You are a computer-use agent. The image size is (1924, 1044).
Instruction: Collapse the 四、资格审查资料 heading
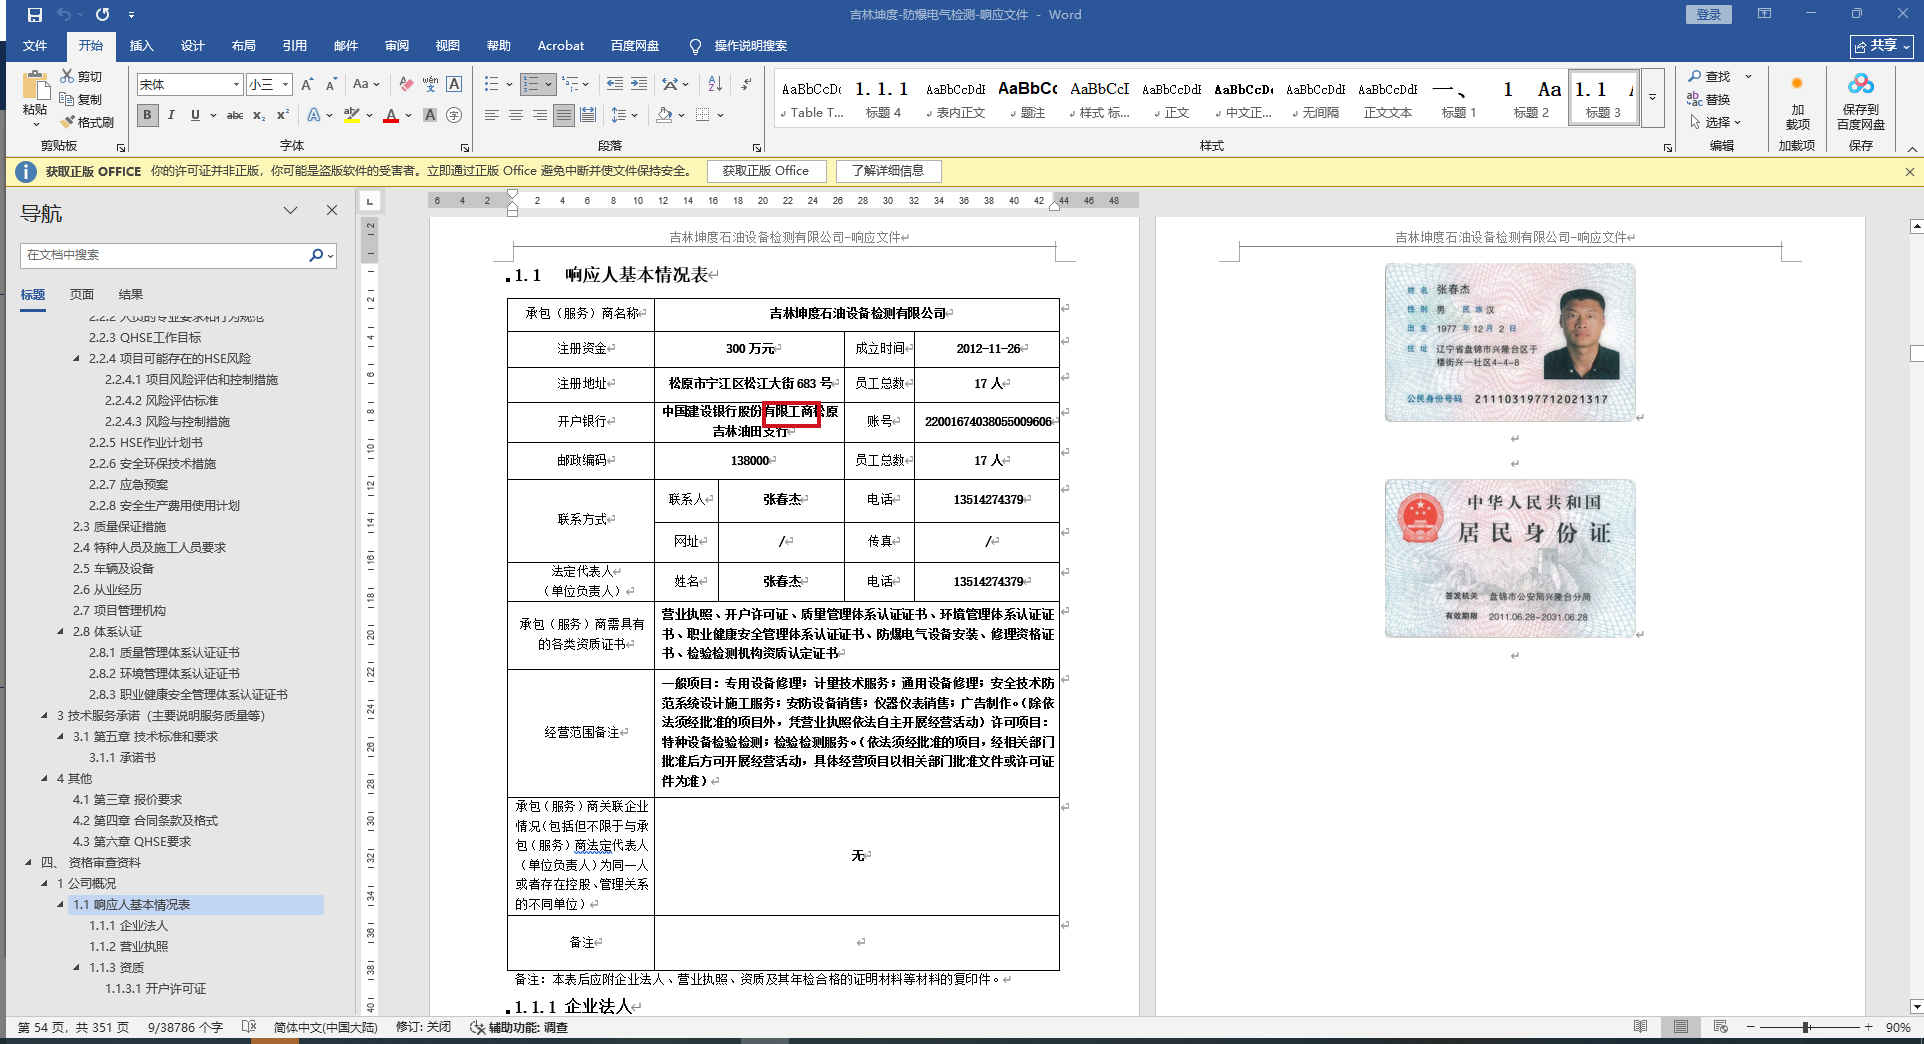(x=29, y=862)
